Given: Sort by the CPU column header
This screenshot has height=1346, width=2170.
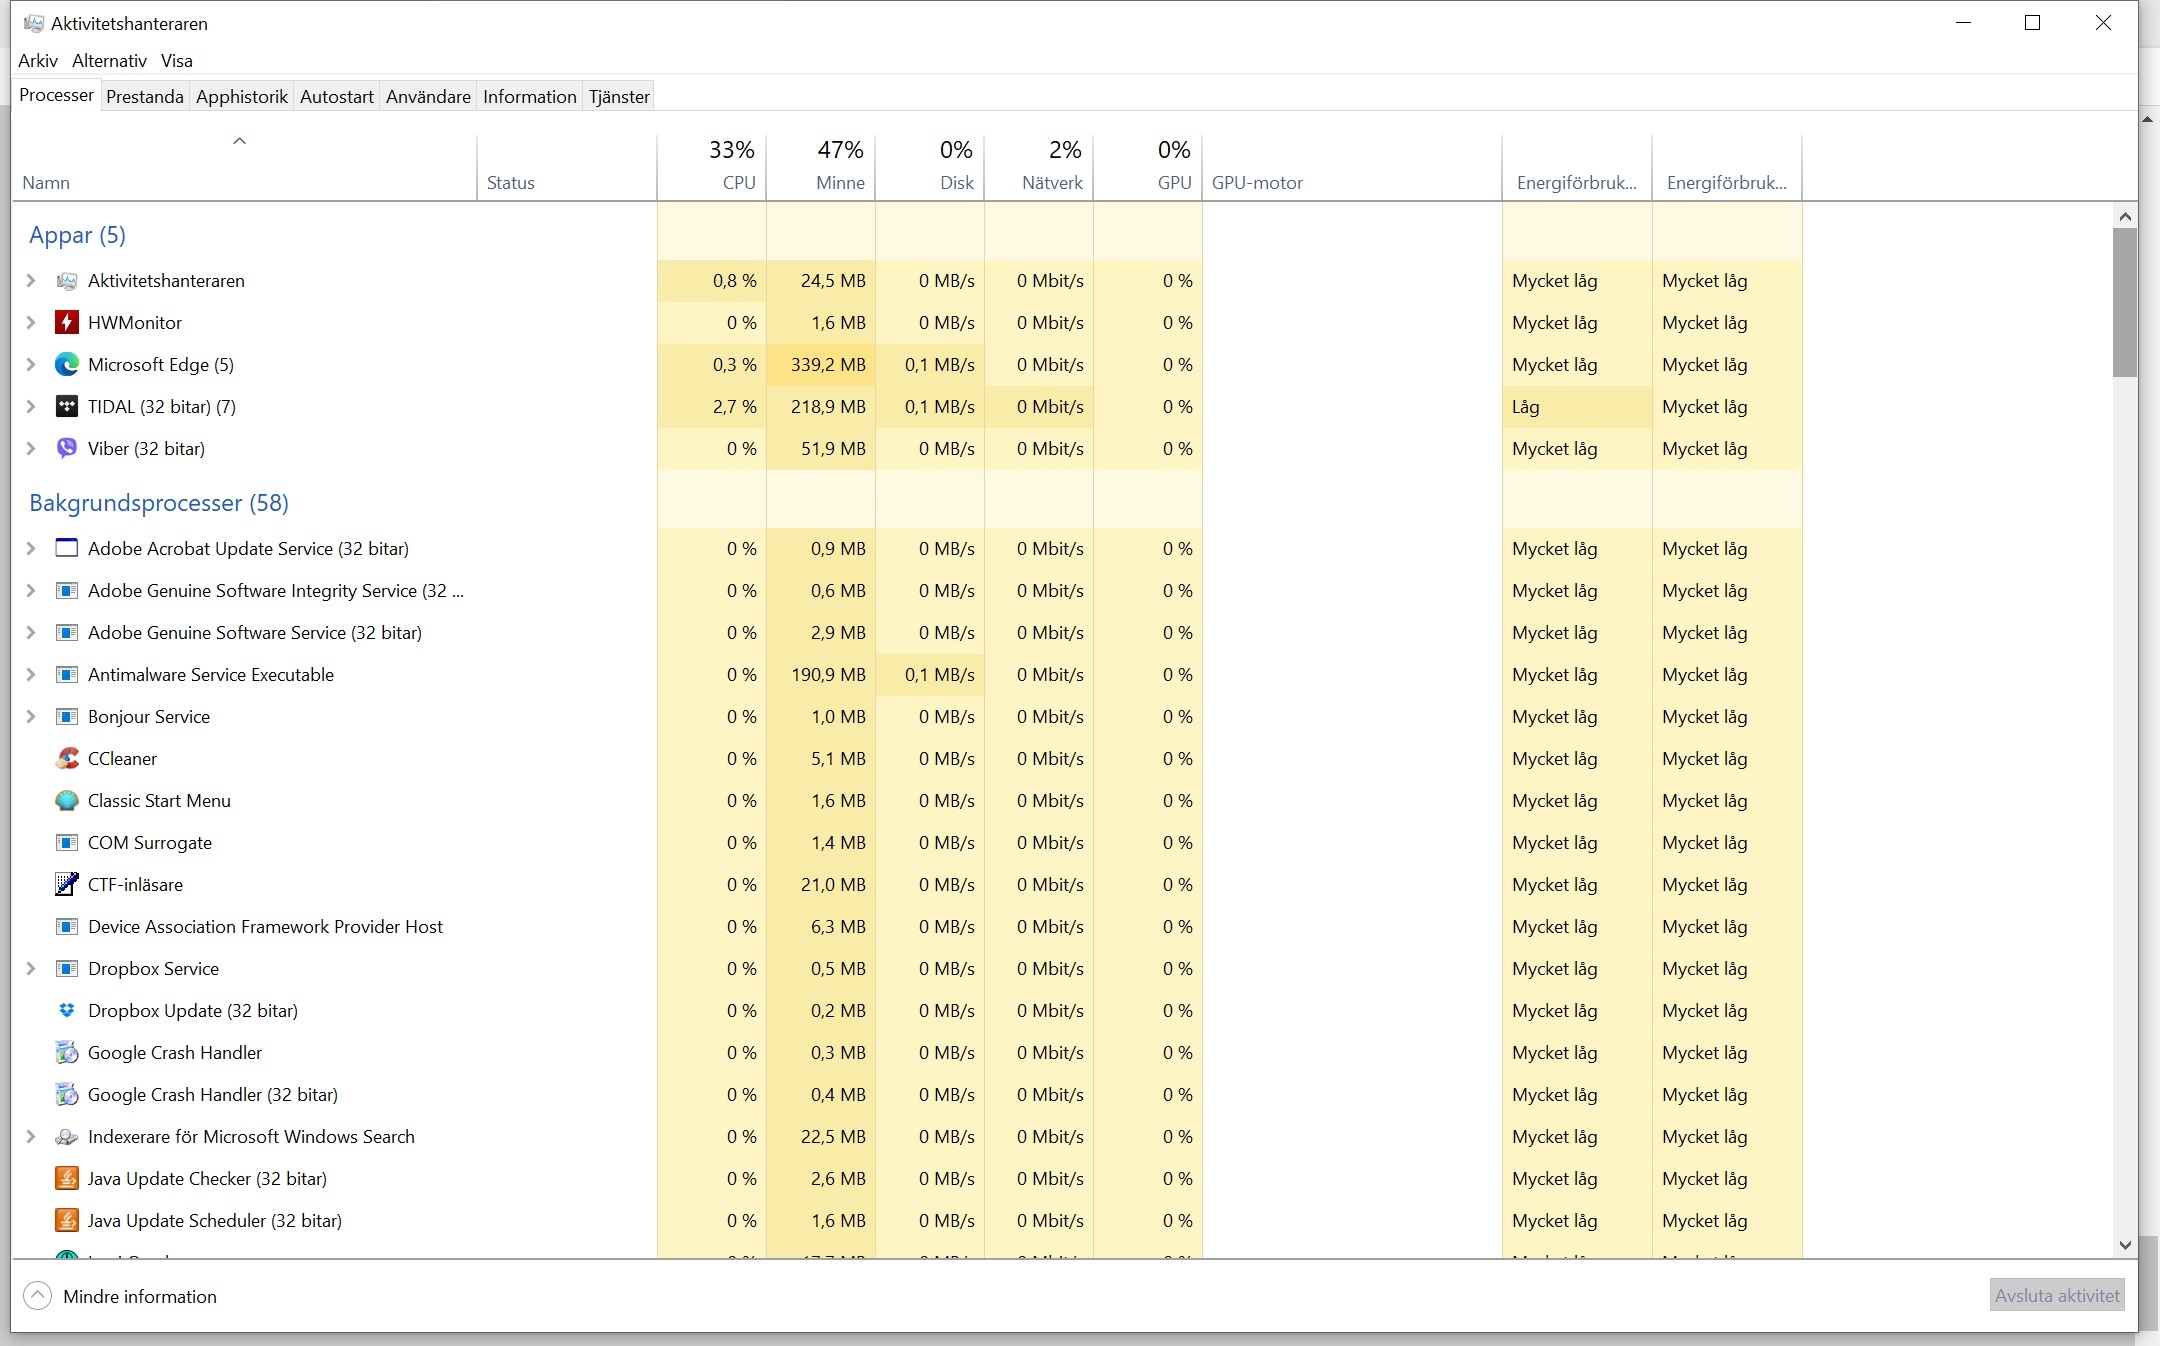Looking at the screenshot, I should coord(712,167).
